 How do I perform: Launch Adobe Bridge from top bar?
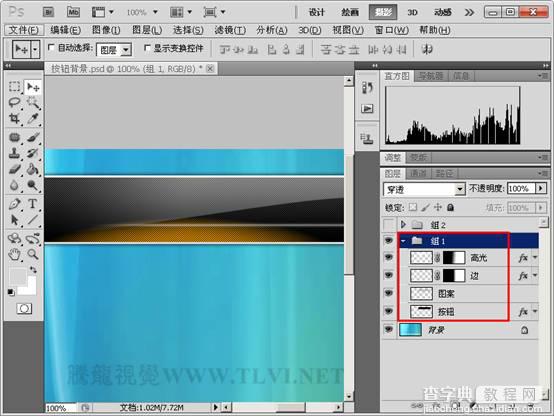[x=48, y=12]
